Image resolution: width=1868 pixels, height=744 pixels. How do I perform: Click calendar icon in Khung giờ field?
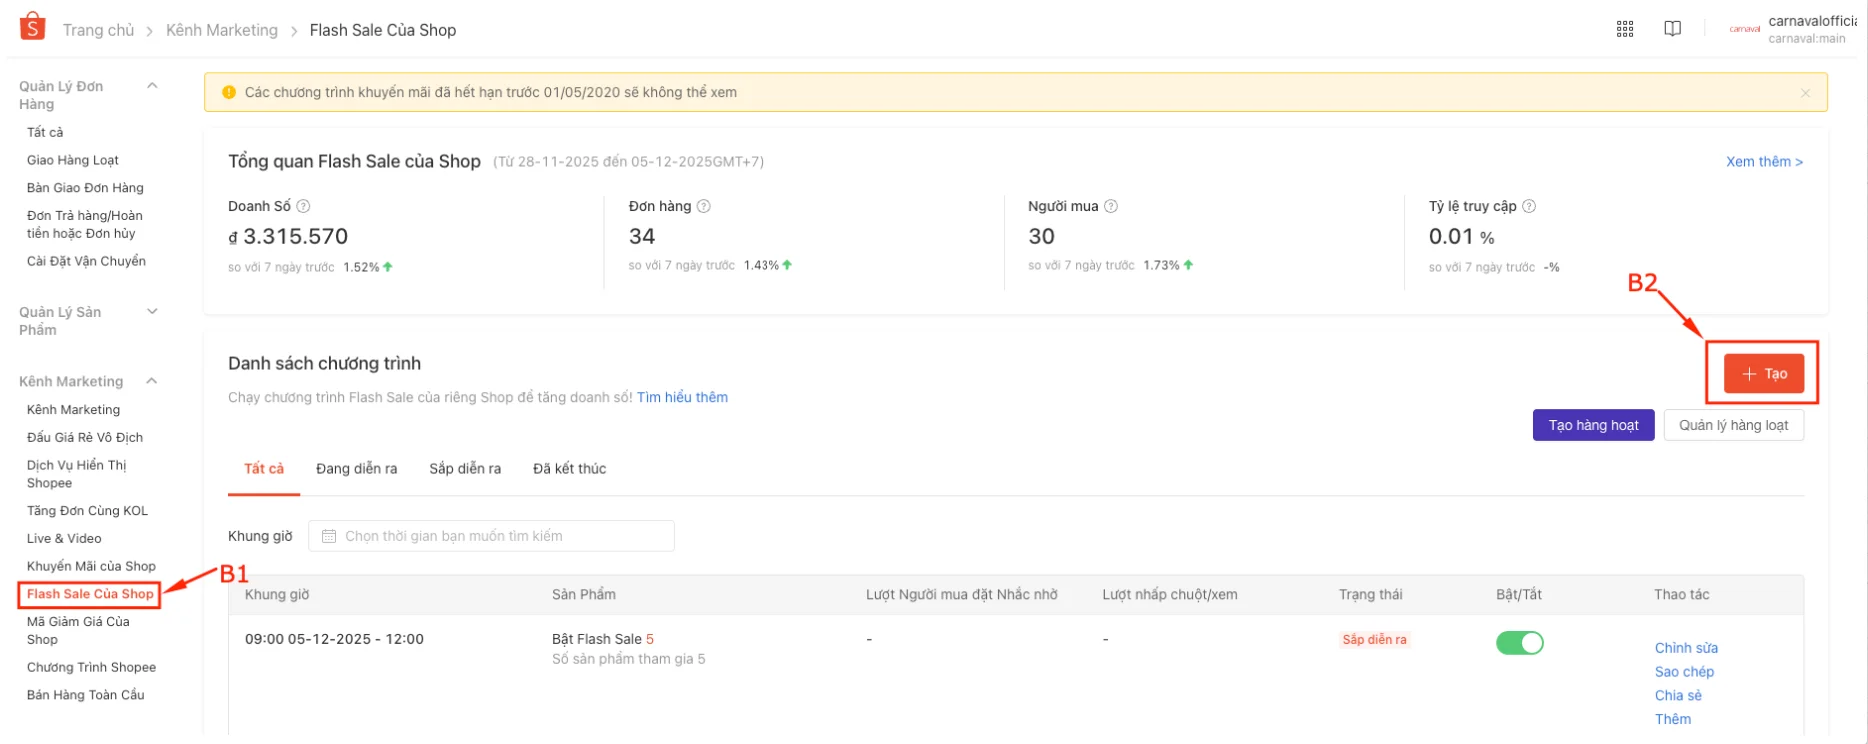(328, 536)
